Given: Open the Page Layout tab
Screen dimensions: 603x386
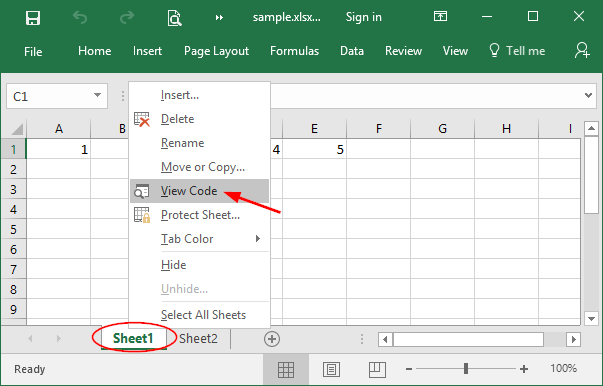Looking at the screenshot, I should coord(217,51).
